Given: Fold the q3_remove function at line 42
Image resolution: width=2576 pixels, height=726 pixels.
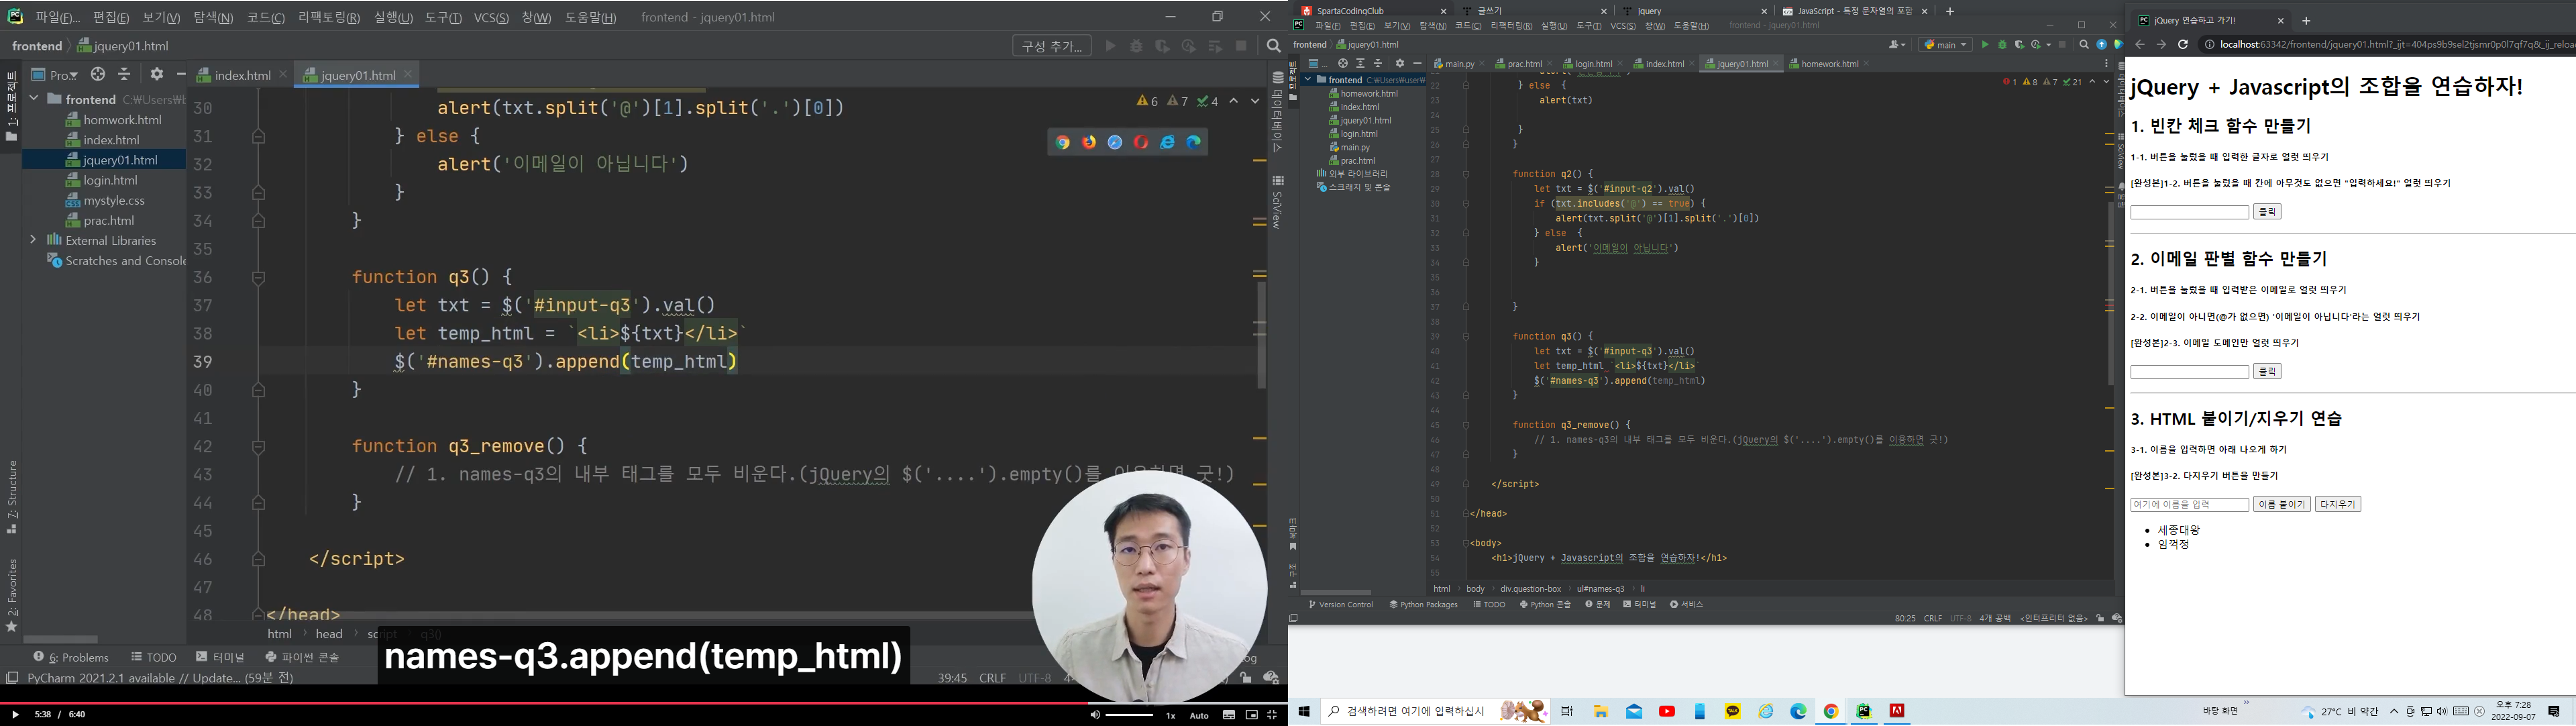Looking at the screenshot, I should [x=258, y=447].
